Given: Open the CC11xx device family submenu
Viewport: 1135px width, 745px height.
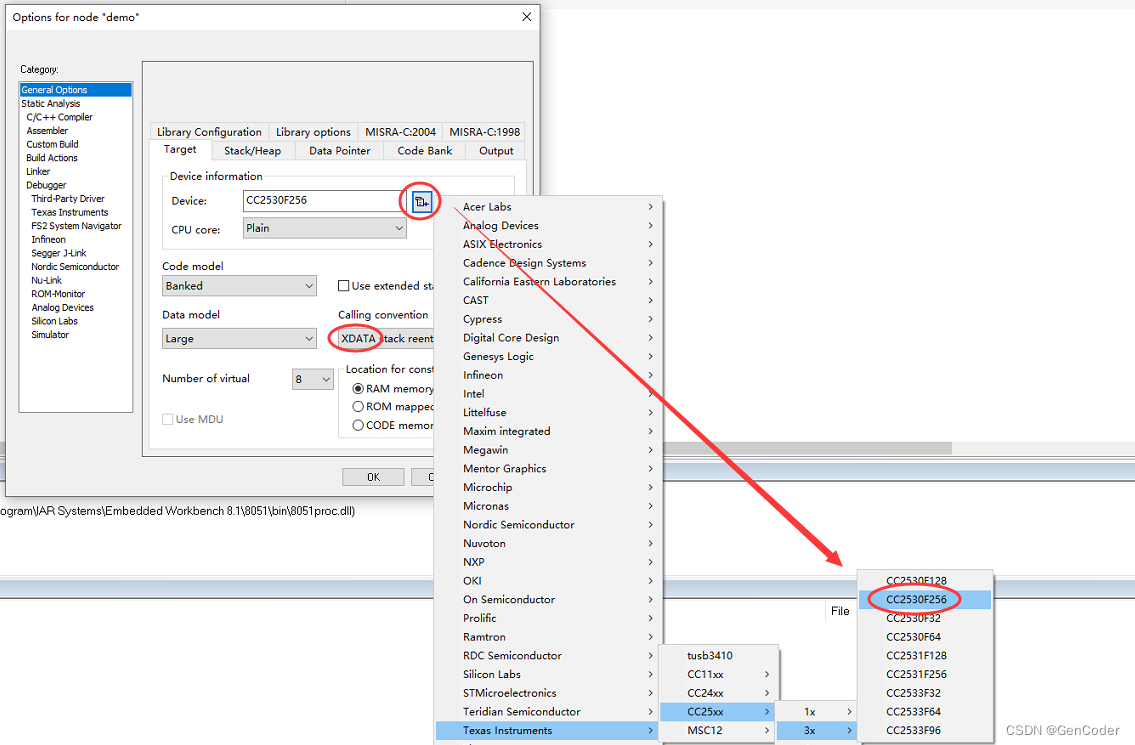Looking at the screenshot, I should click(718, 674).
